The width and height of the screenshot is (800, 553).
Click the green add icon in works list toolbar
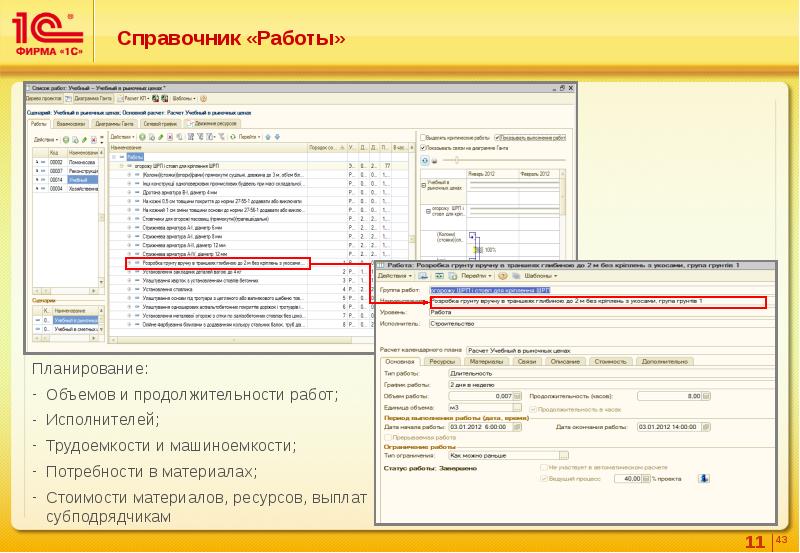[143, 137]
